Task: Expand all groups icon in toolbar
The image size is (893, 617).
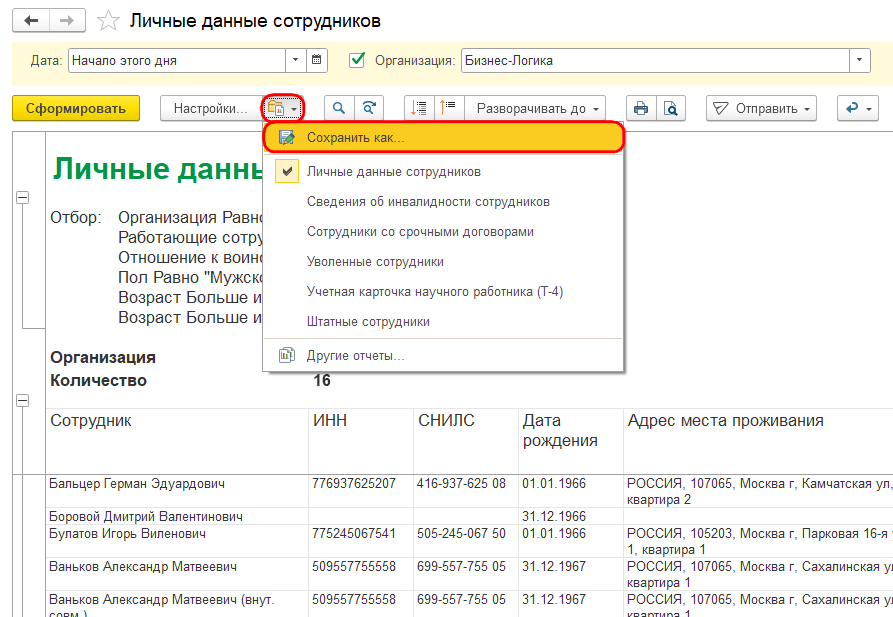Action: click(419, 108)
